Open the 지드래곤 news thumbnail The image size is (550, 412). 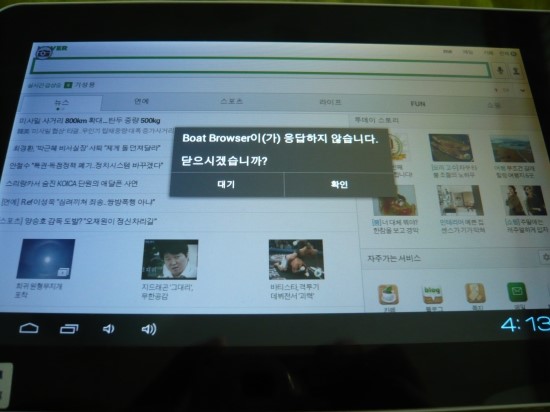pyautogui.click(x=170, y=259)
